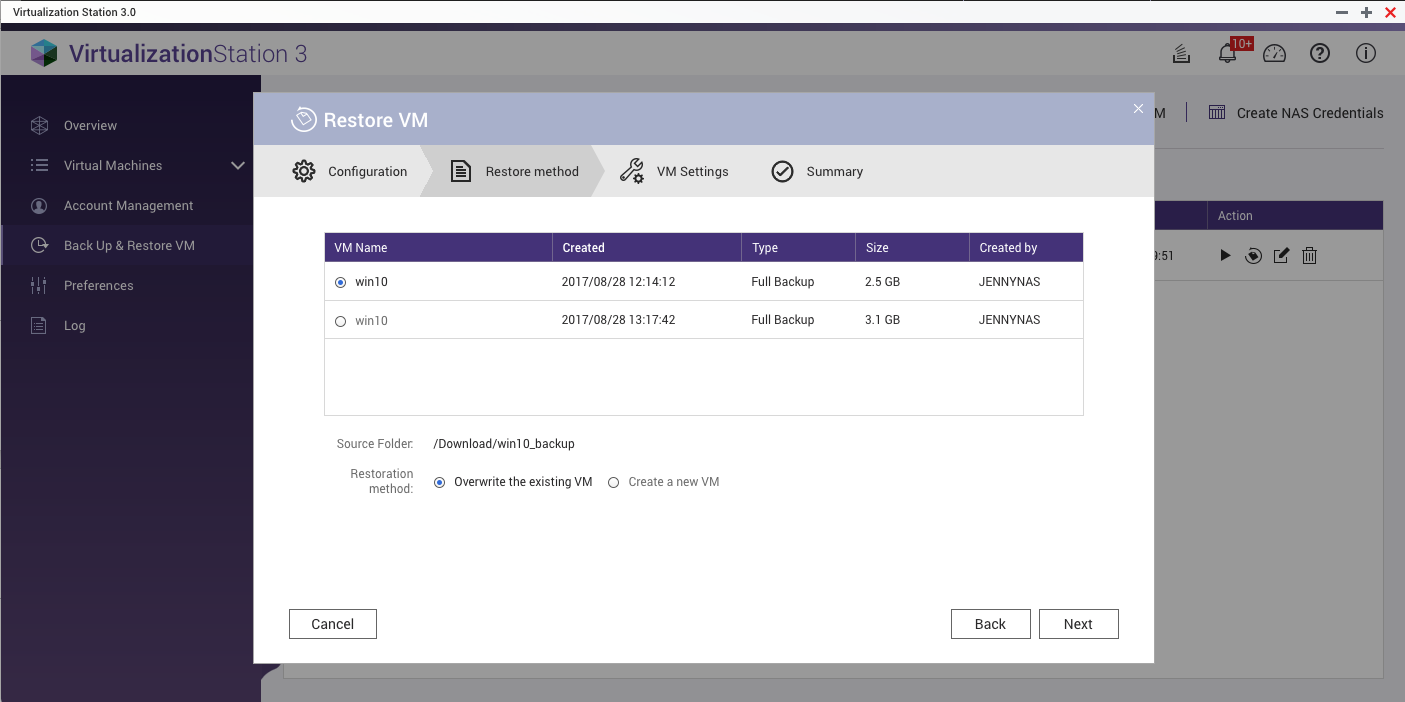Close the Restore VM dialog

pos(1138,109)
